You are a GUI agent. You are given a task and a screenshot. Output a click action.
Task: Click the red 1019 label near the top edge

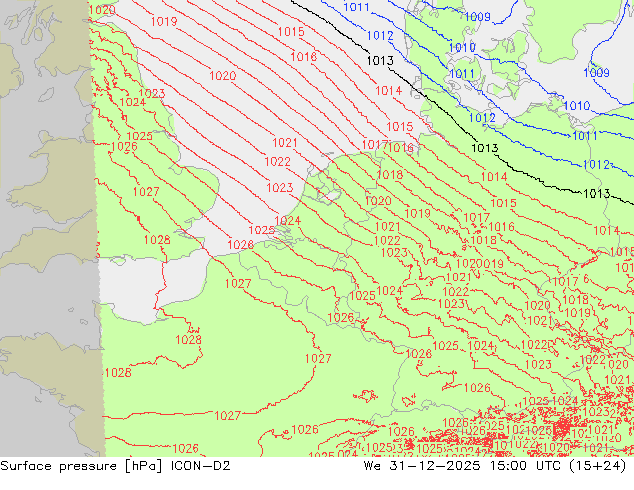164,21
